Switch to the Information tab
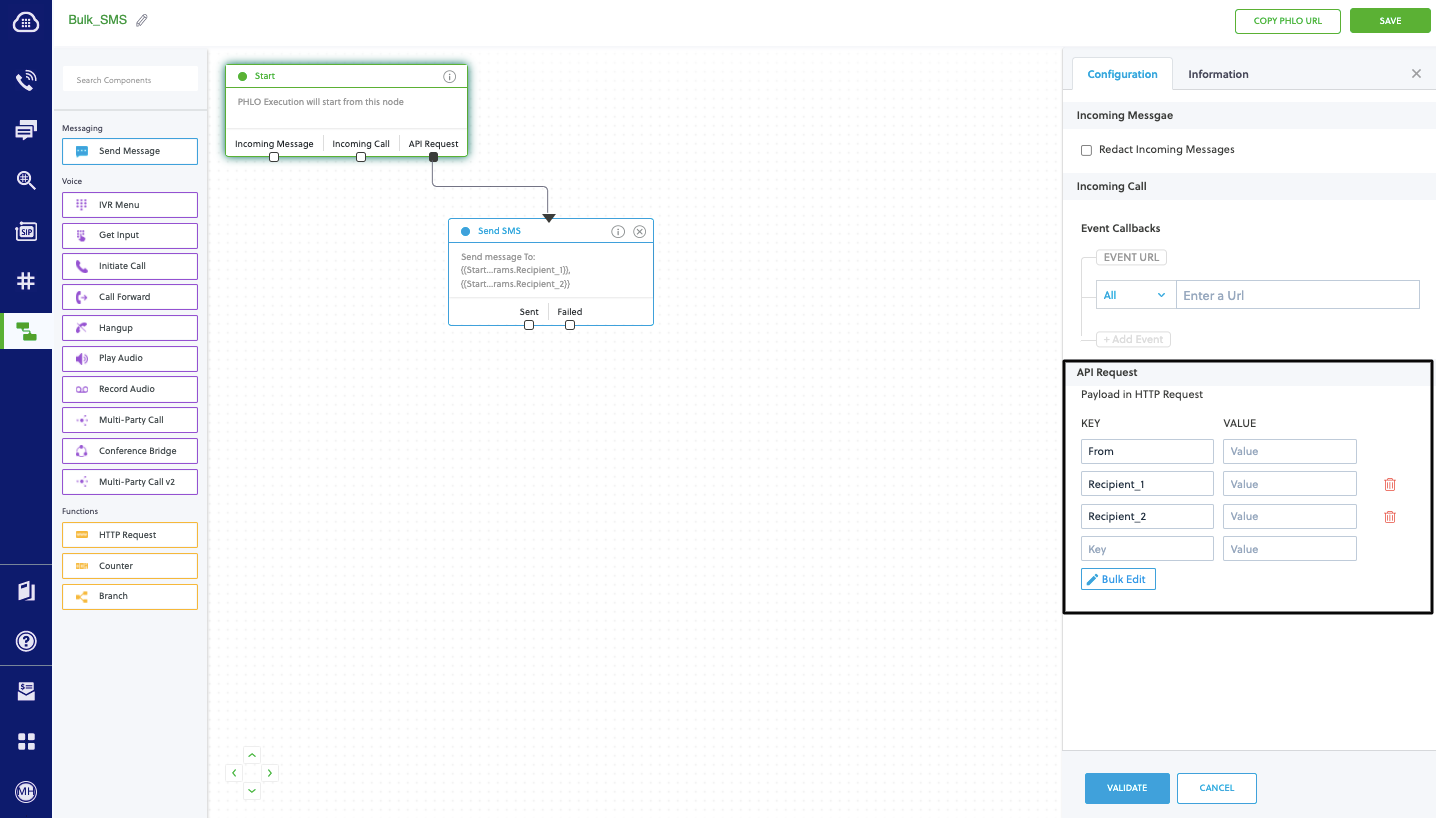1436x818 pixels. (1218, 73)
